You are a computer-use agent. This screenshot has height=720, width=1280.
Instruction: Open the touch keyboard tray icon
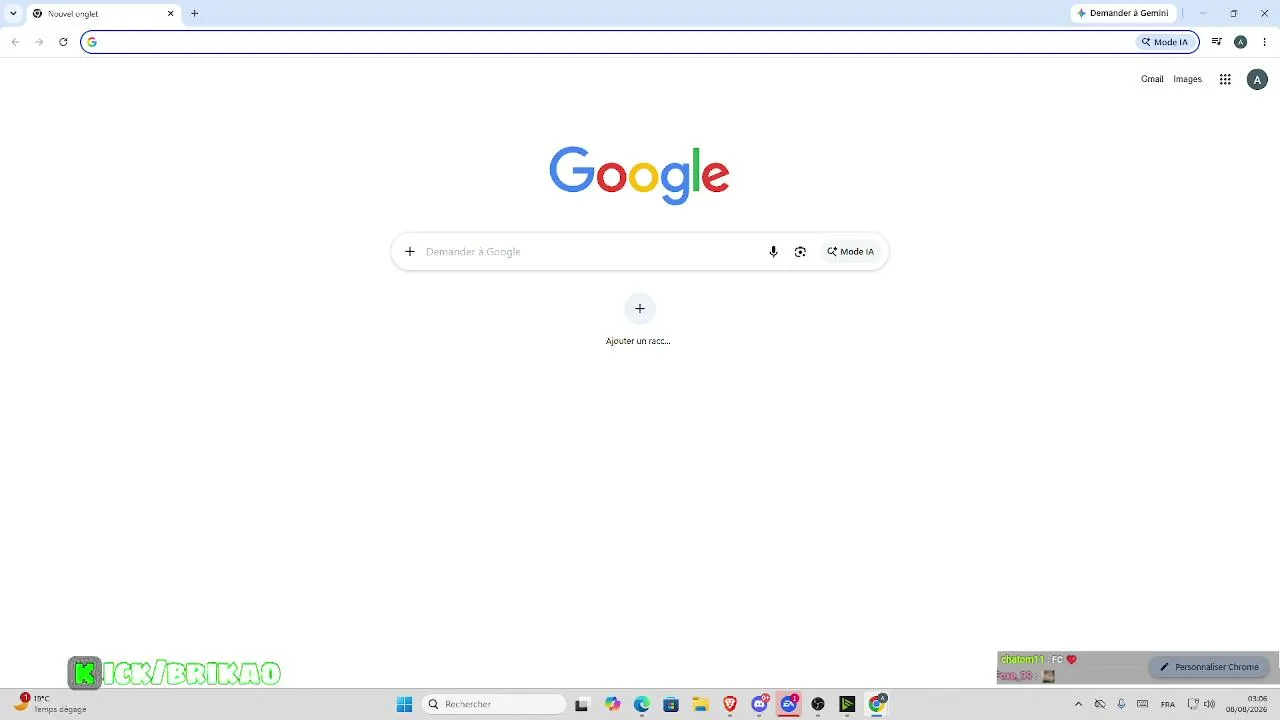pyautogui.click(x=1142, y=705)
